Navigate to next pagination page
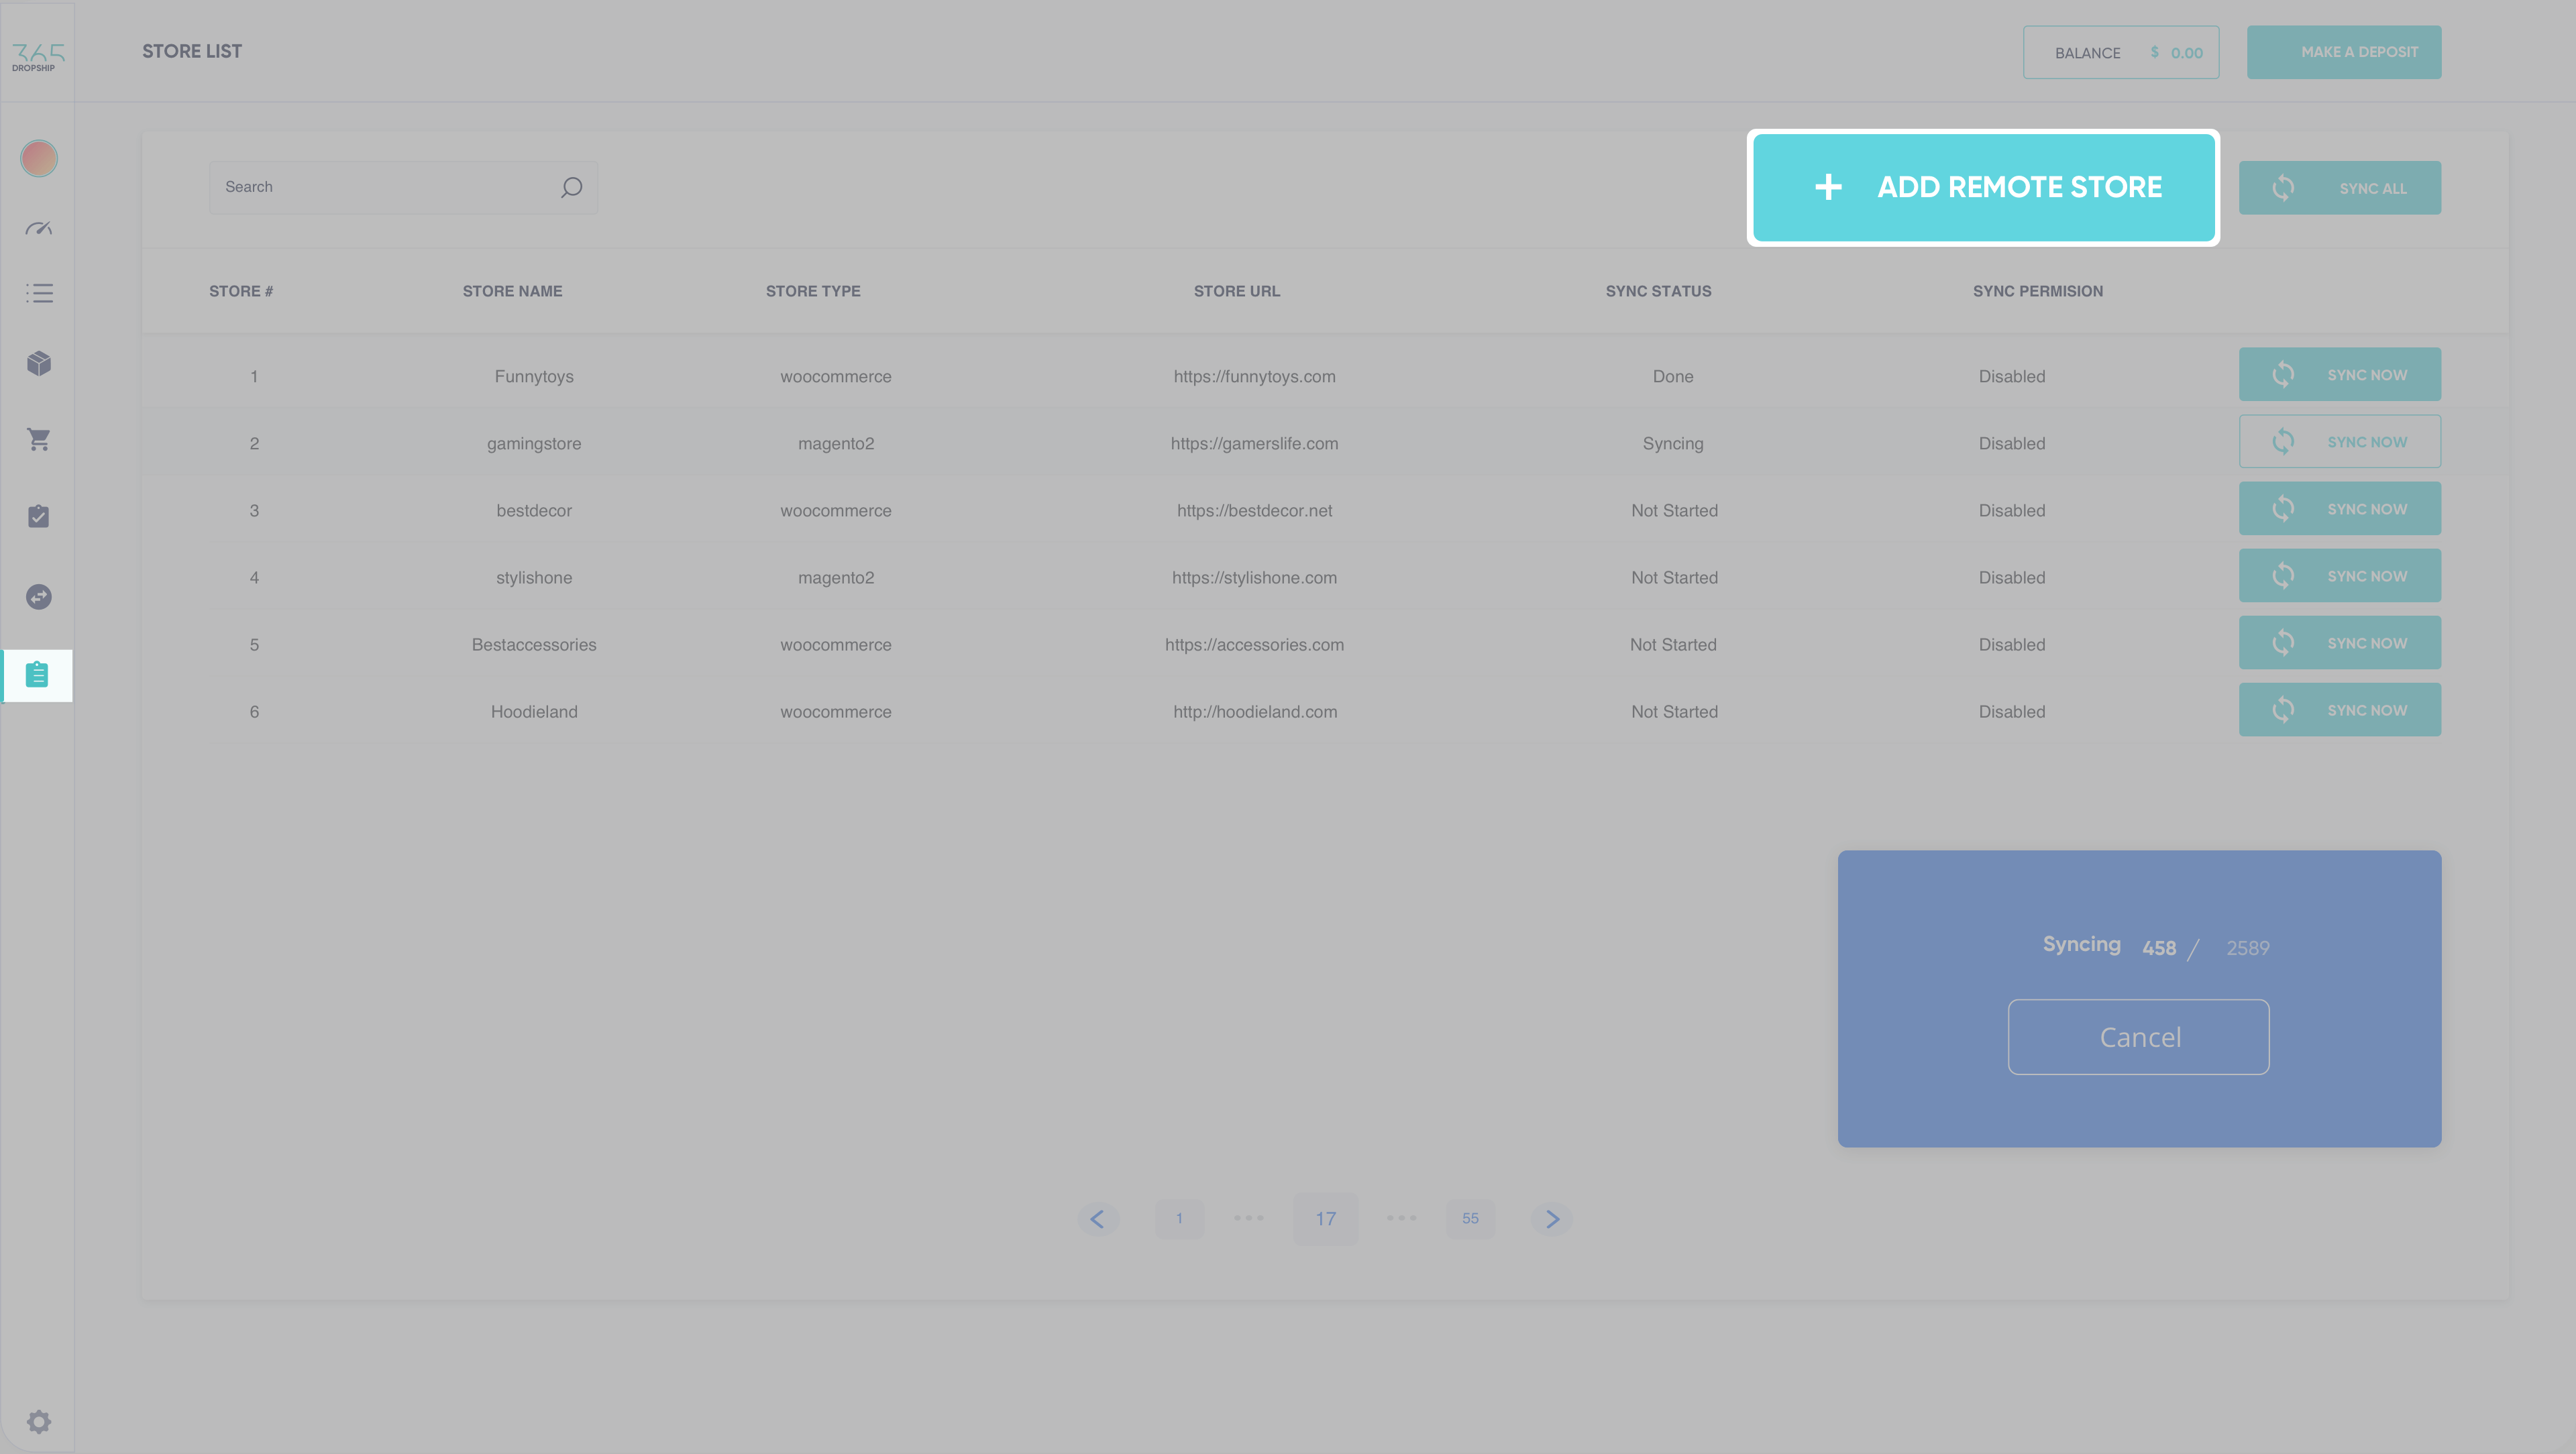The width and height of the screenshot is (2576, 1454). click(x=1554, y=1217)
